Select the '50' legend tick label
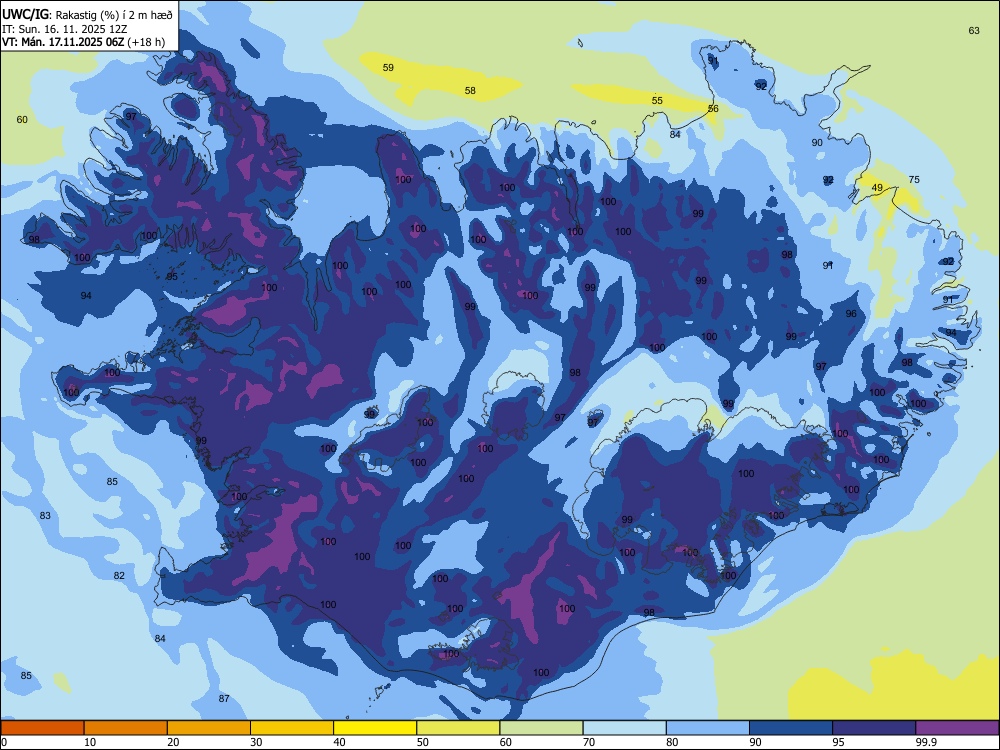This screenshot has height=750, width=1000. point(423,742)
